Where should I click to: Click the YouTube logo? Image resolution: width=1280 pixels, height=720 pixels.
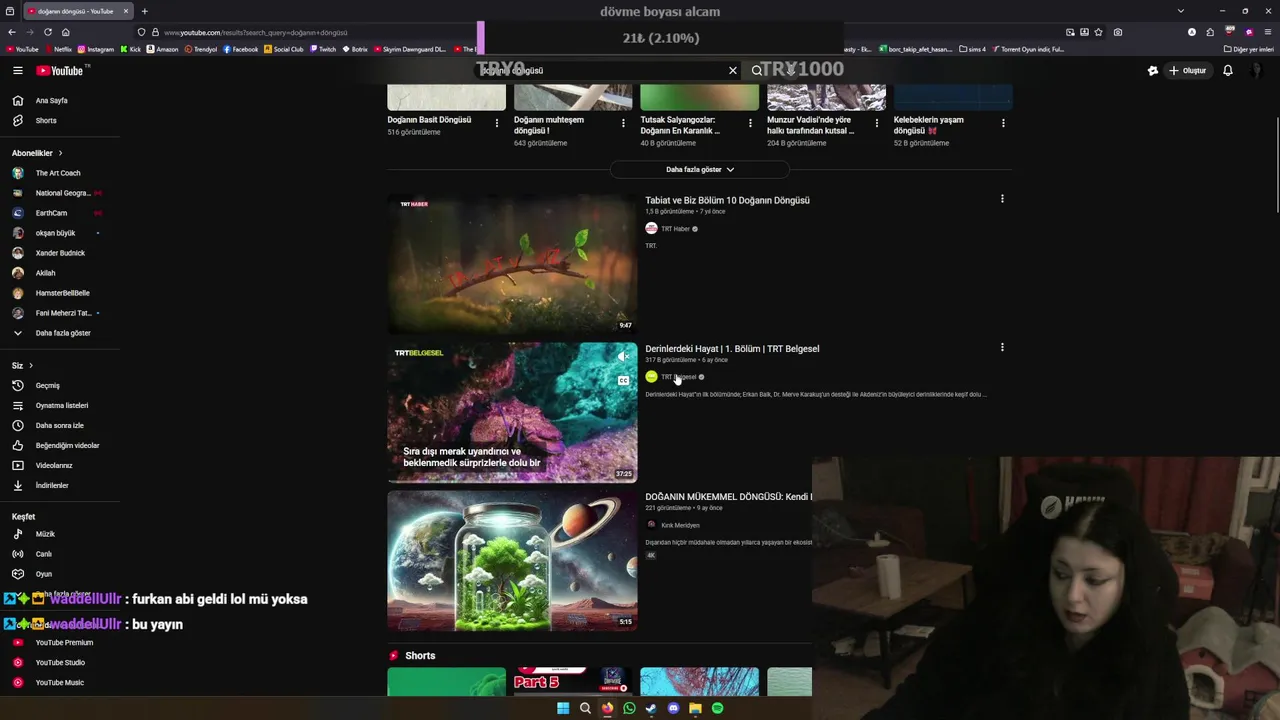click(x=62, y=71)
